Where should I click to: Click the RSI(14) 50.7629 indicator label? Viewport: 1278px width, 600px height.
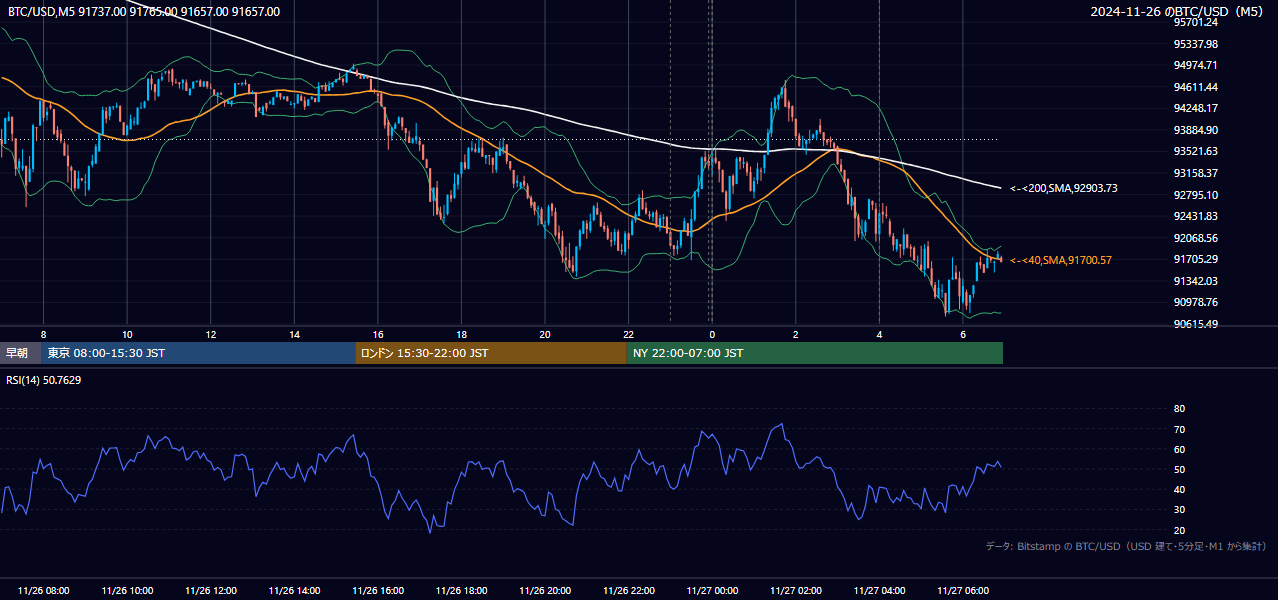(44, 380)
